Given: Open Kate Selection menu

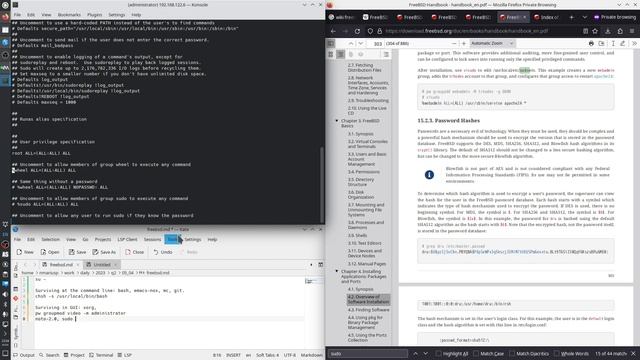Looking at the screenshot, I should point(51,240).
